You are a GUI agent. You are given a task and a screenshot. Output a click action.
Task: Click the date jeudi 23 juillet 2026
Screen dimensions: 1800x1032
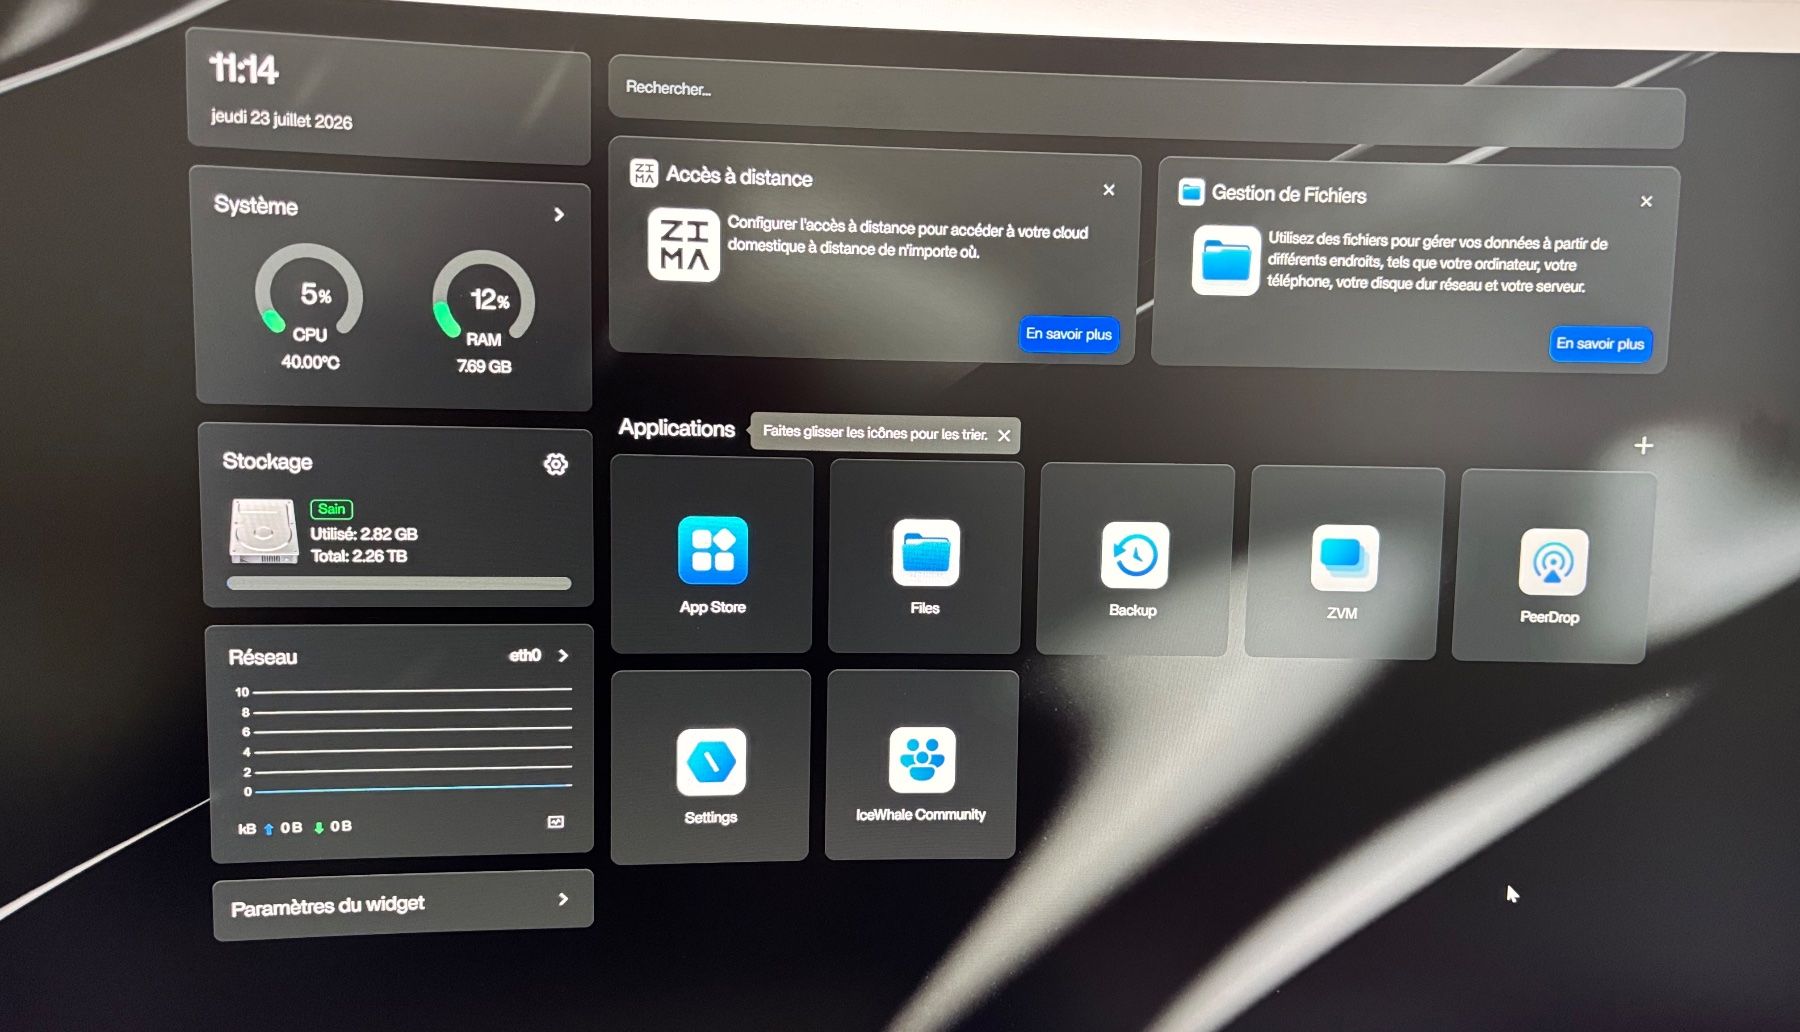pyautogui.click(x=281, y=119)
